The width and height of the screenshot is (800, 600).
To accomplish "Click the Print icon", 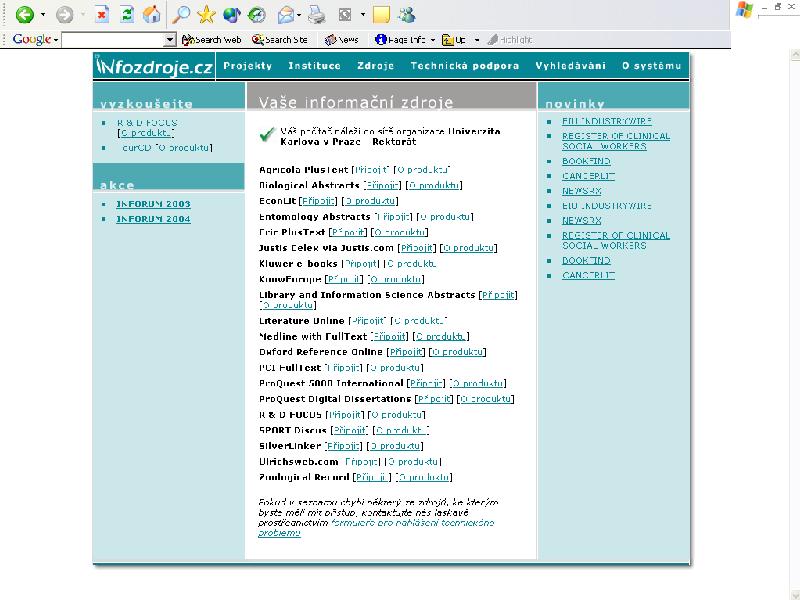I will coord(316,15).
